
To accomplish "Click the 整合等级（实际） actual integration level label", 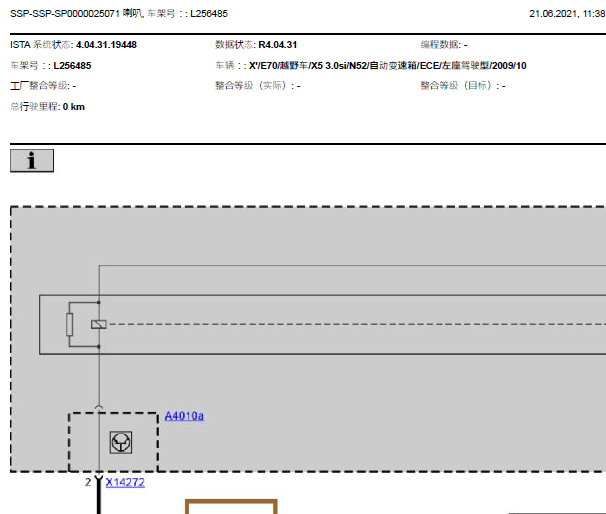I will (x=253, y=86).
